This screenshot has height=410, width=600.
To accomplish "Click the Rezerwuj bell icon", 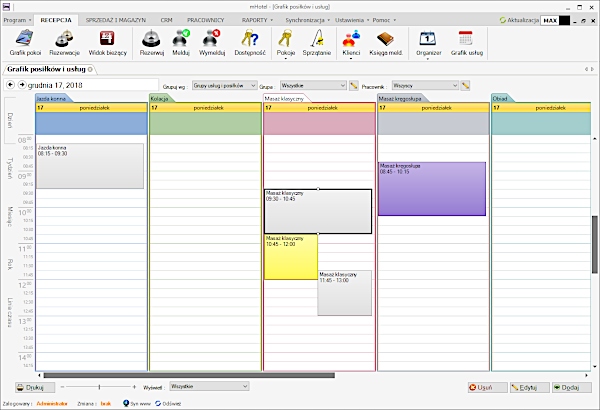I will 152,41.
